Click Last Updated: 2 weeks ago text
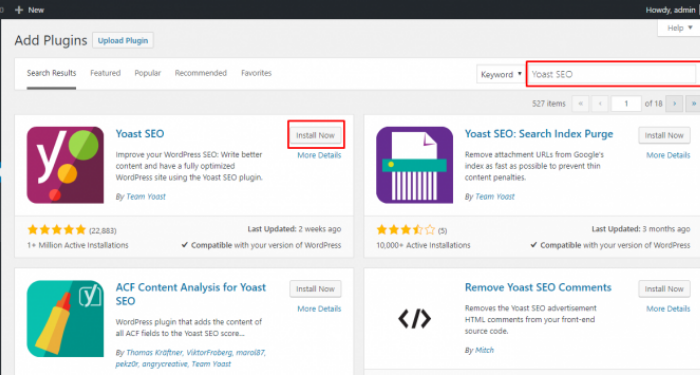The height and width of the screenshot is (375, 700). tap(294, 229)
